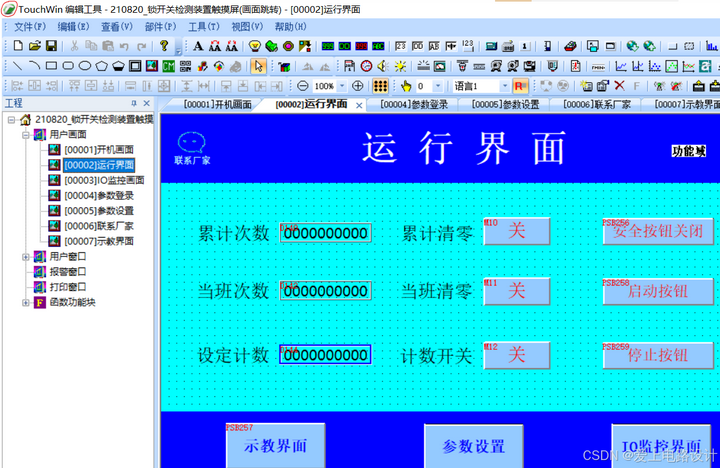Click the bar chart component icon

pyautogui.click(x=711, y=46)
